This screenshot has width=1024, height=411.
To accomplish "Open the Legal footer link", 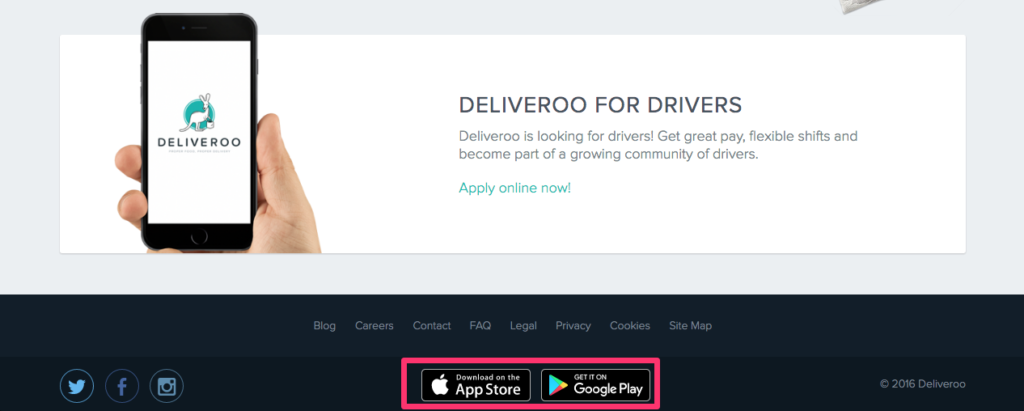I will (523, 325).
